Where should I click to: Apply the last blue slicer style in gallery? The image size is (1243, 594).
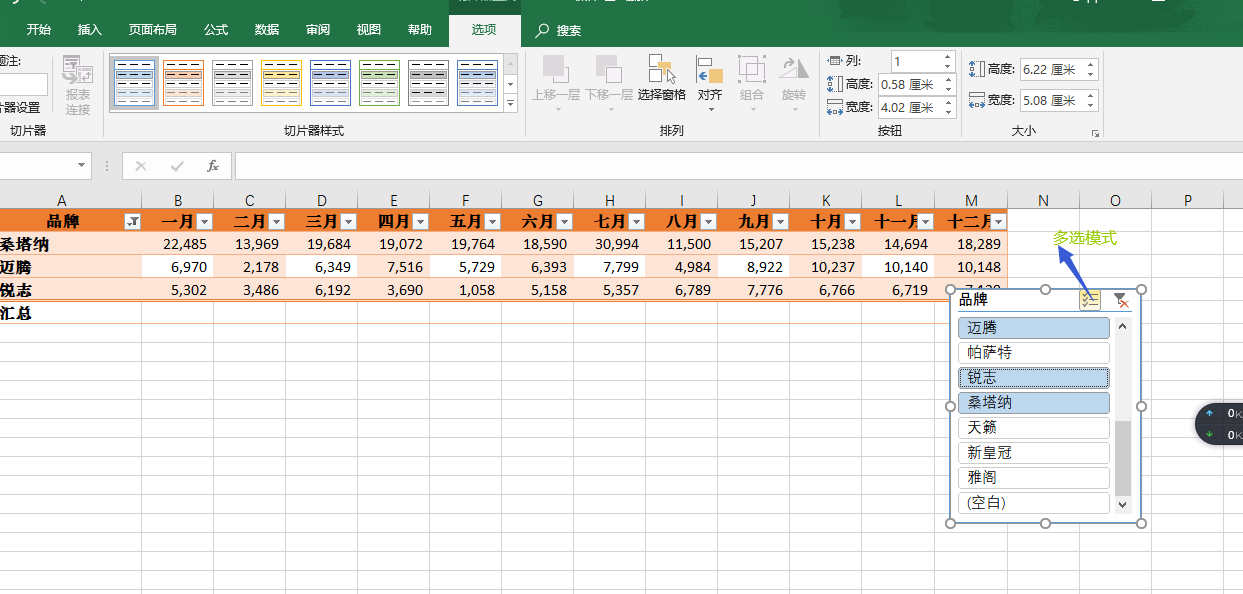(x=477, y=82)
